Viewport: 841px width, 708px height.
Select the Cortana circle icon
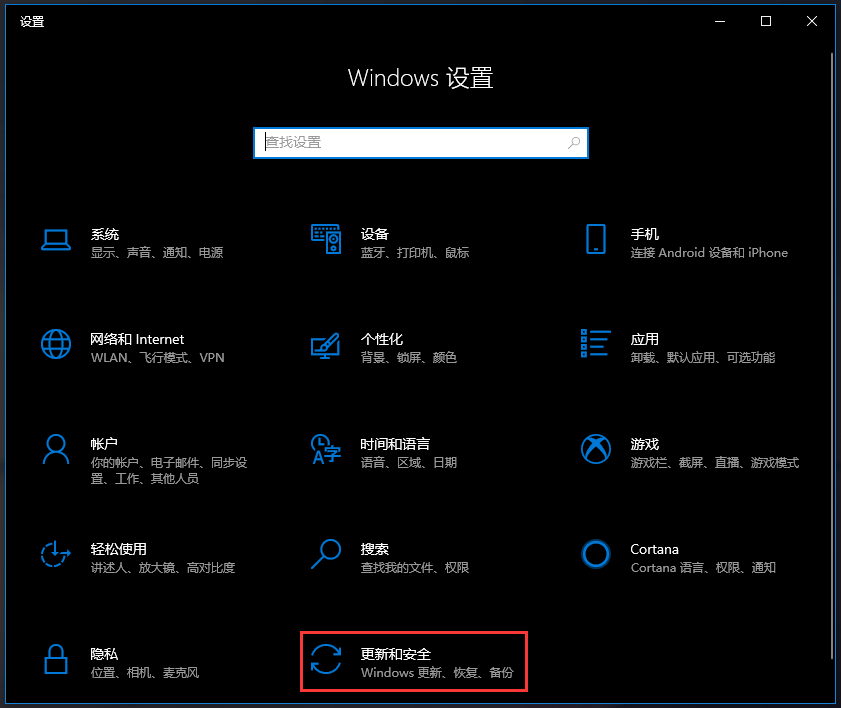click(x=596, y=554)
